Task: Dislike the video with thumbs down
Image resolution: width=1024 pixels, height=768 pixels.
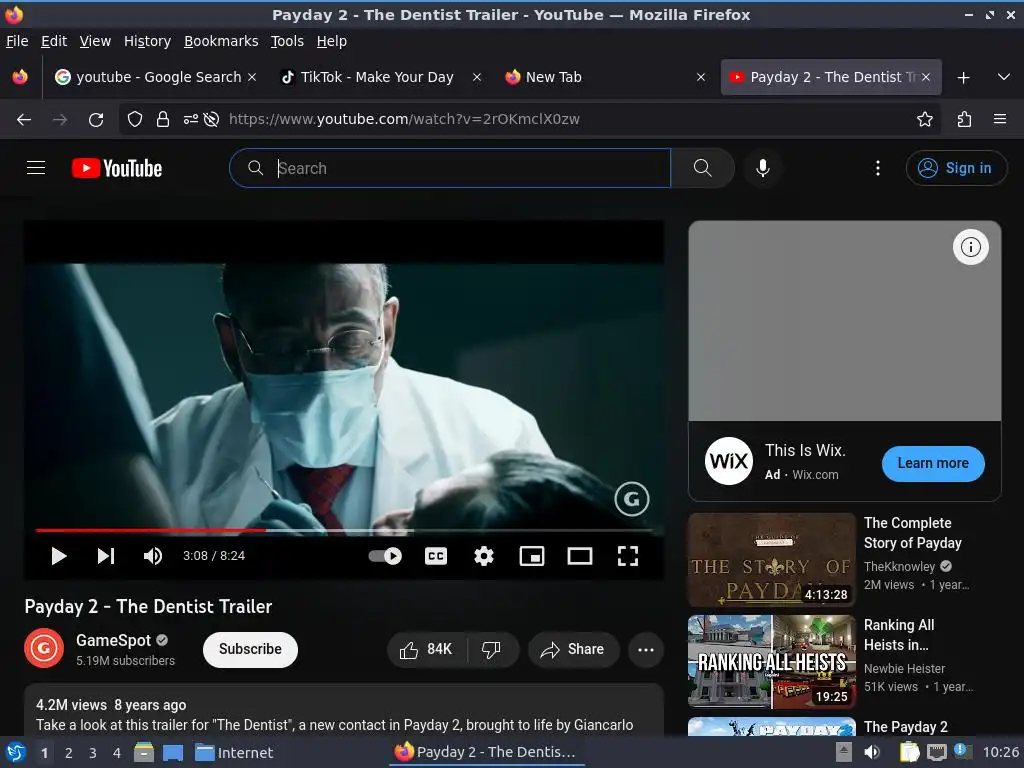Action: click(x=491, y=649)
